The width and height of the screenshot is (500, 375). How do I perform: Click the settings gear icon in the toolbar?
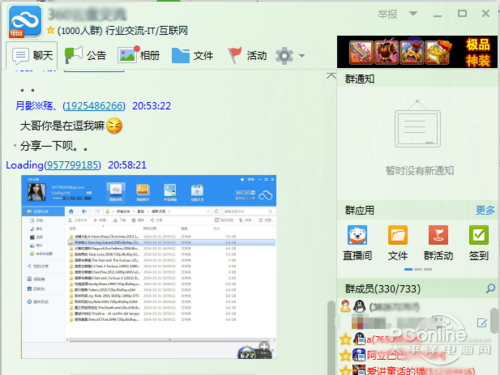[x=284, y=56]
